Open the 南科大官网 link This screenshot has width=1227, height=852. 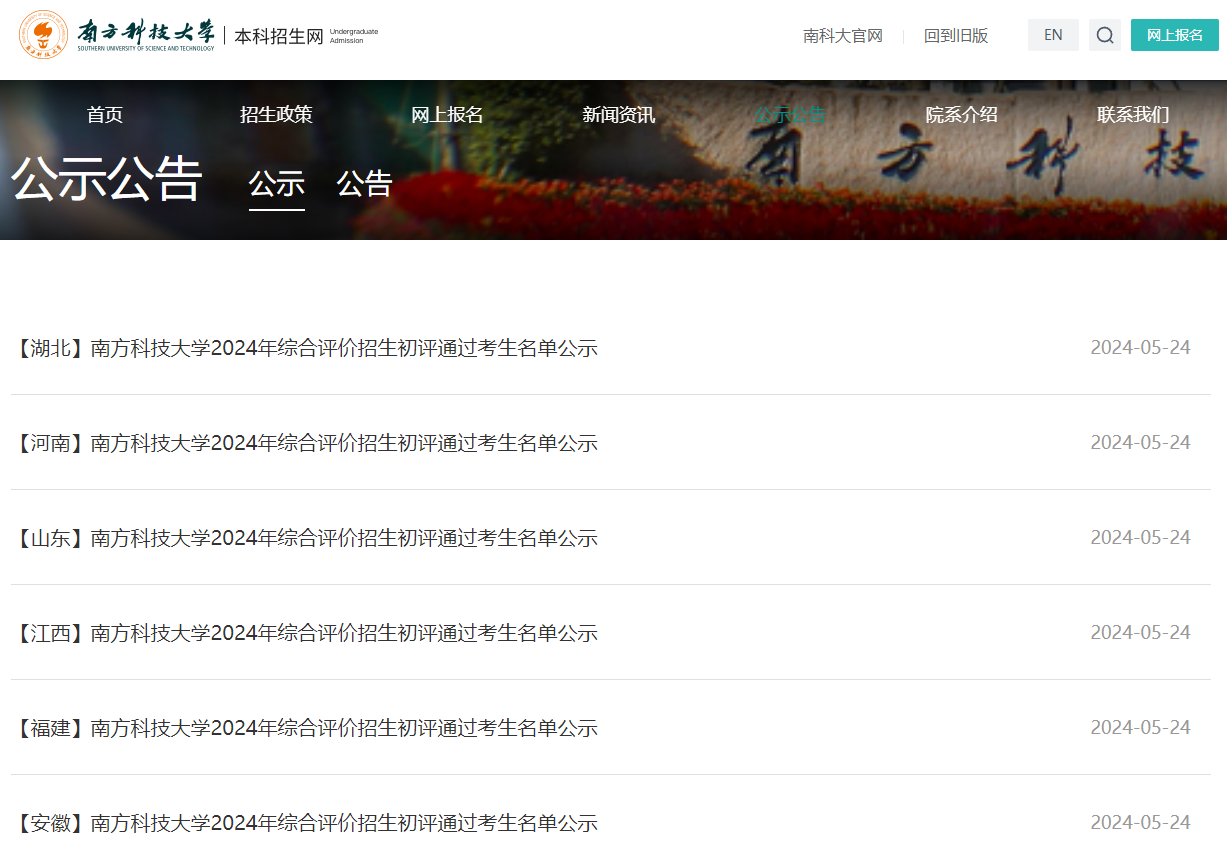[843, 36]
